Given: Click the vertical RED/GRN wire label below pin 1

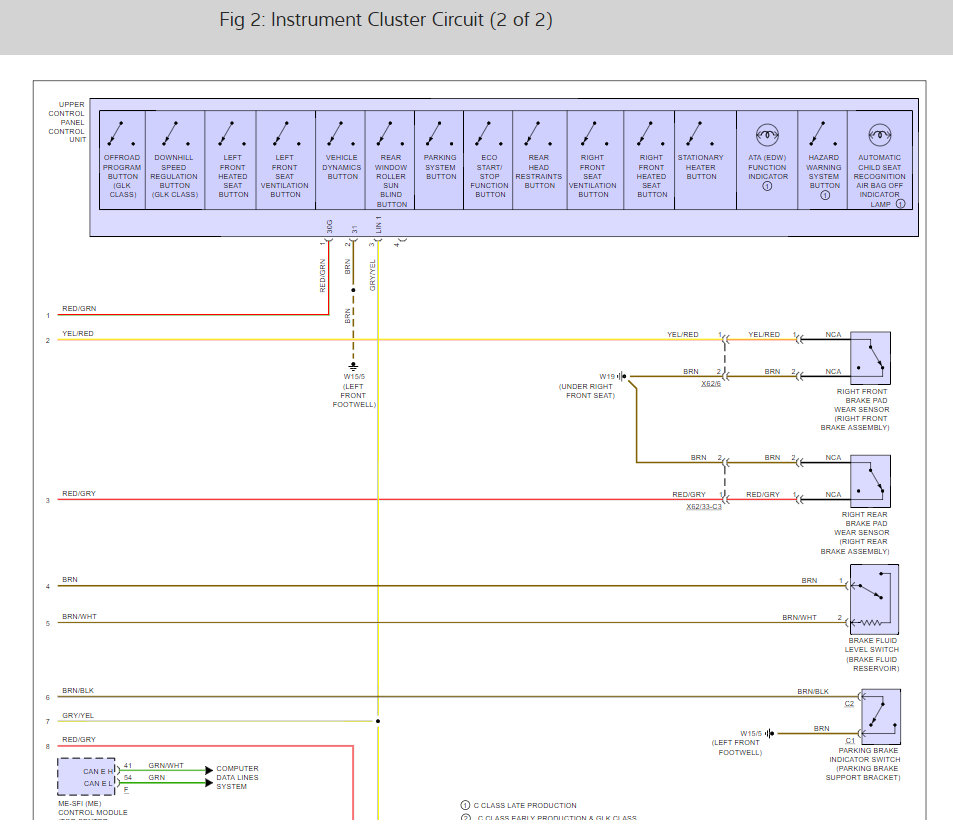Looking at the screenshot, I should 323,275.
